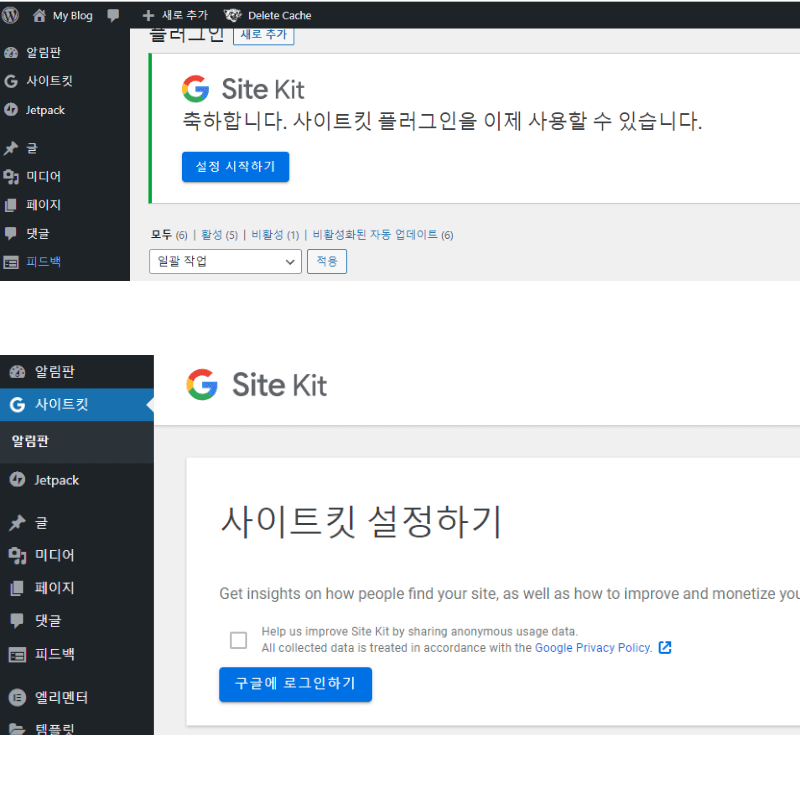
Task: Click the WordPress logo in the admin bar
Action: pos(11,14)
